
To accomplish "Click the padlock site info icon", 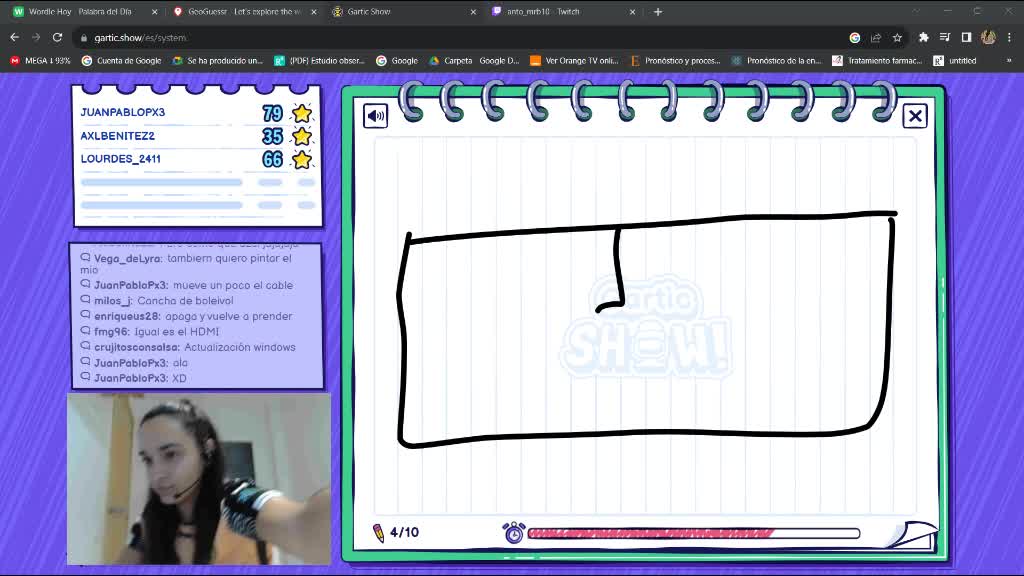I will [84, 38].
